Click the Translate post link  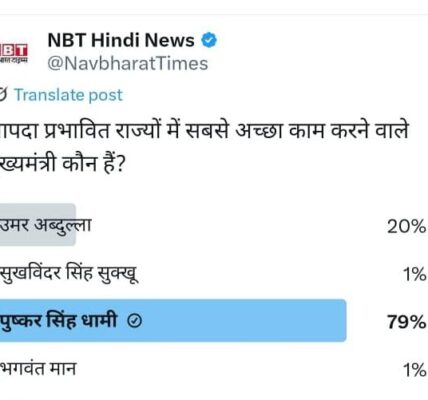click(x=68, y=95)
